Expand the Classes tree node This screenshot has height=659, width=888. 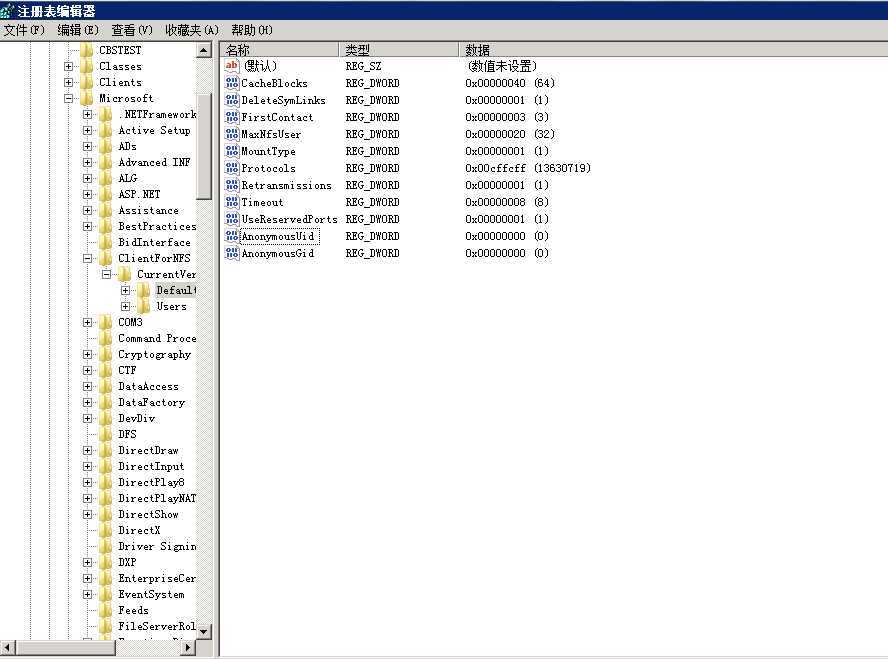[69, 66]
